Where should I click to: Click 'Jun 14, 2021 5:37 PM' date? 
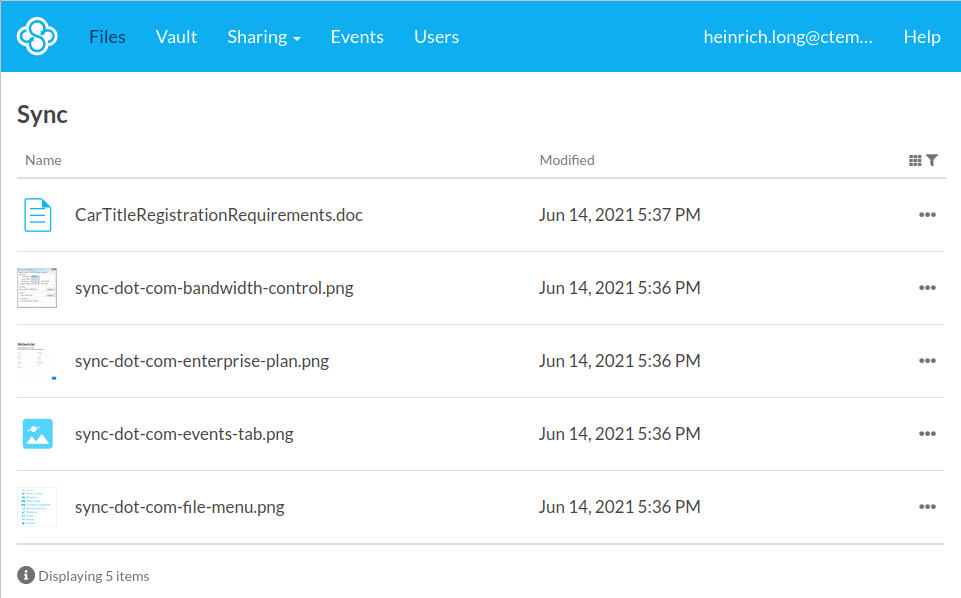[620, 215]
